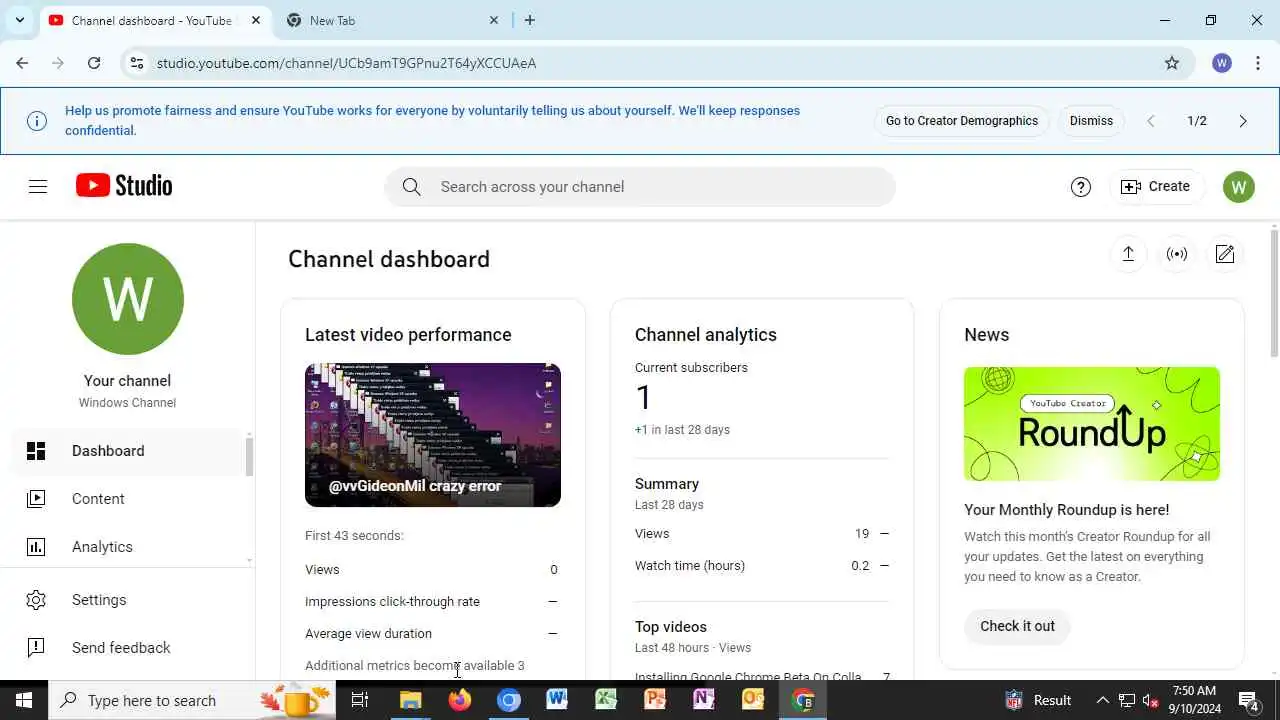Click the info icon in the banner
Viewport: 1280px width, 720px height.
(x=37, y=121)
